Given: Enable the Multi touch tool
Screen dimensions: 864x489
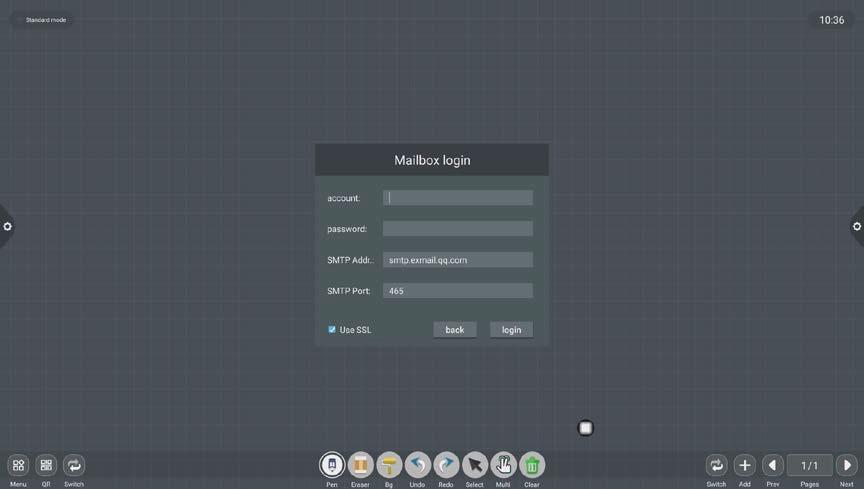Looking at the screenshot, I should pyautogui.click(x=503, y=465).
